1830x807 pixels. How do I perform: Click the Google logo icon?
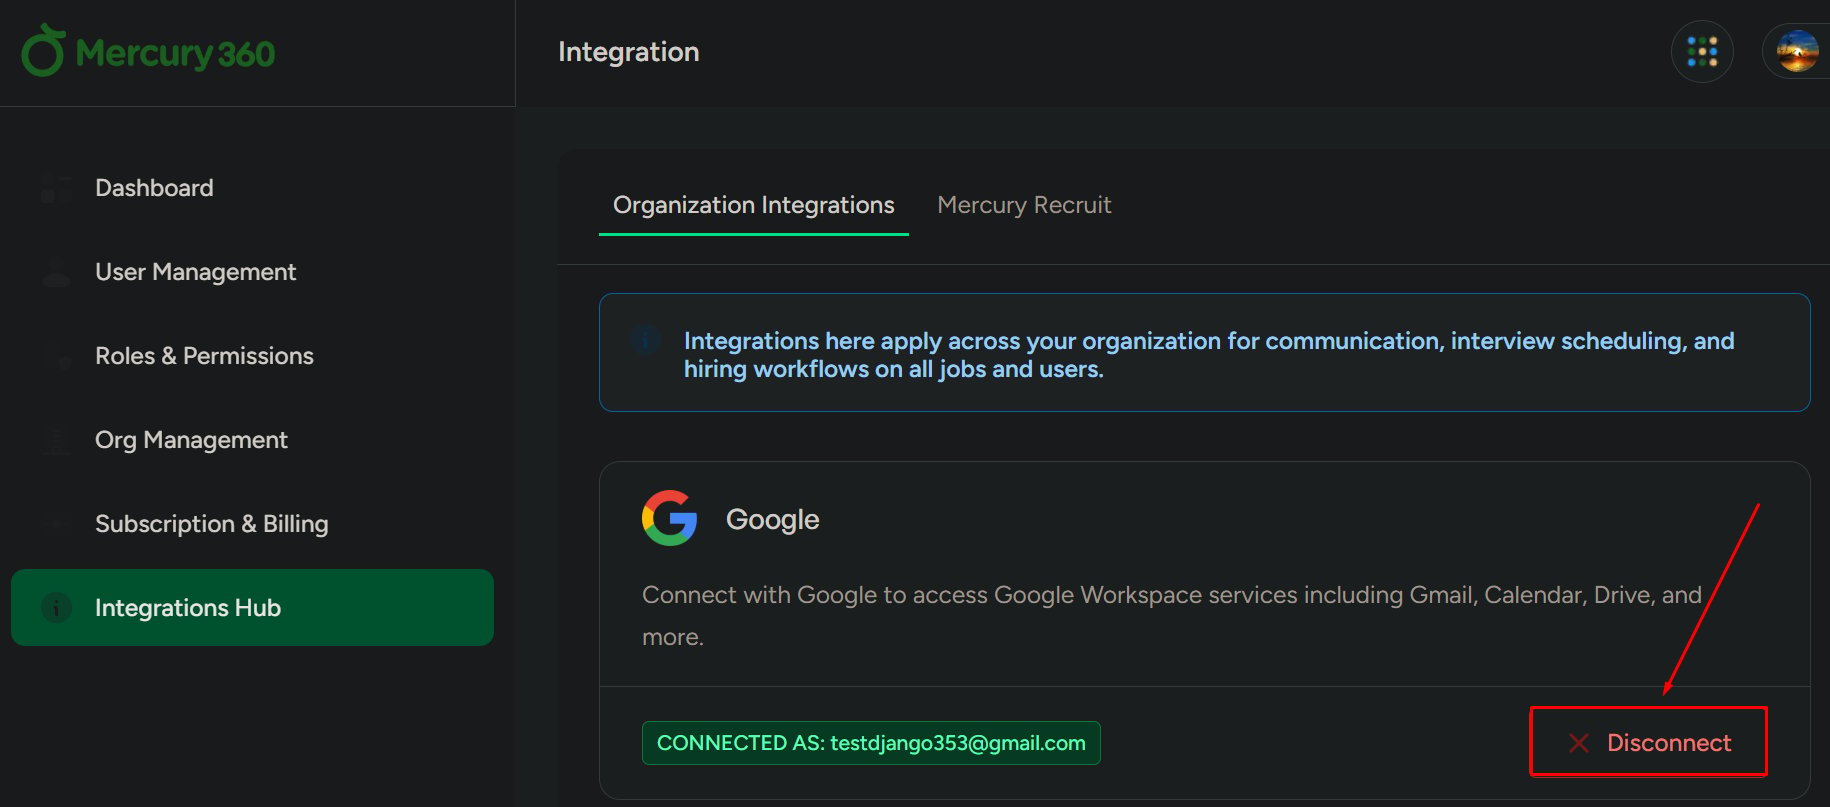pos(669,518)
